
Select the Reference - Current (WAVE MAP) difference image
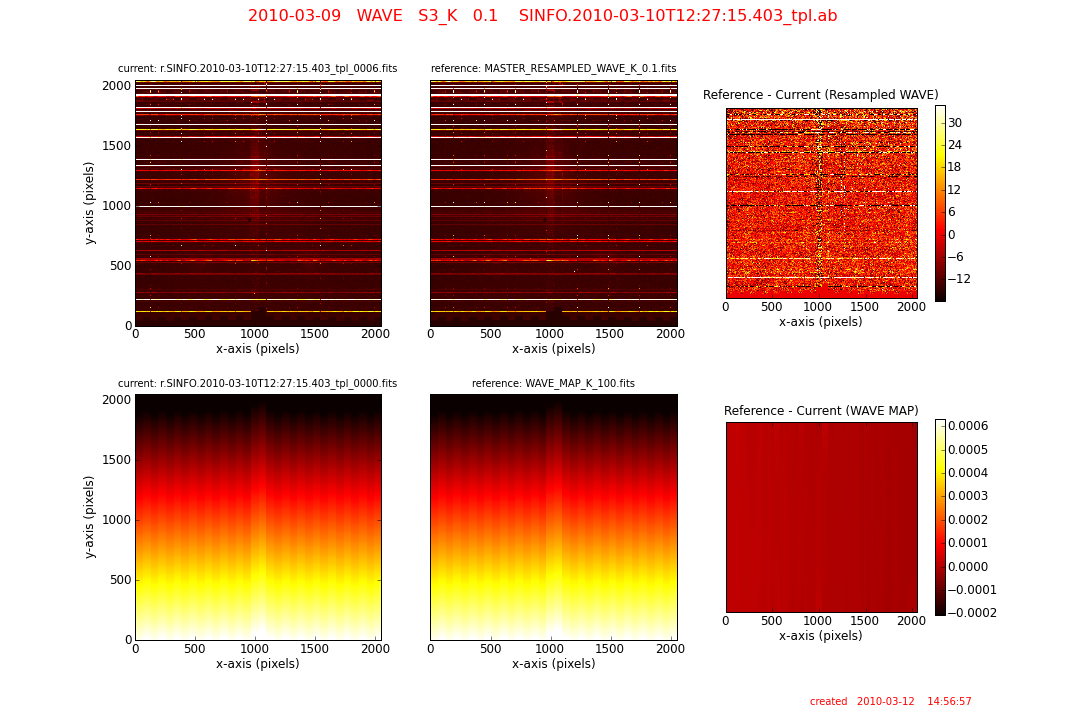(821, 517)
